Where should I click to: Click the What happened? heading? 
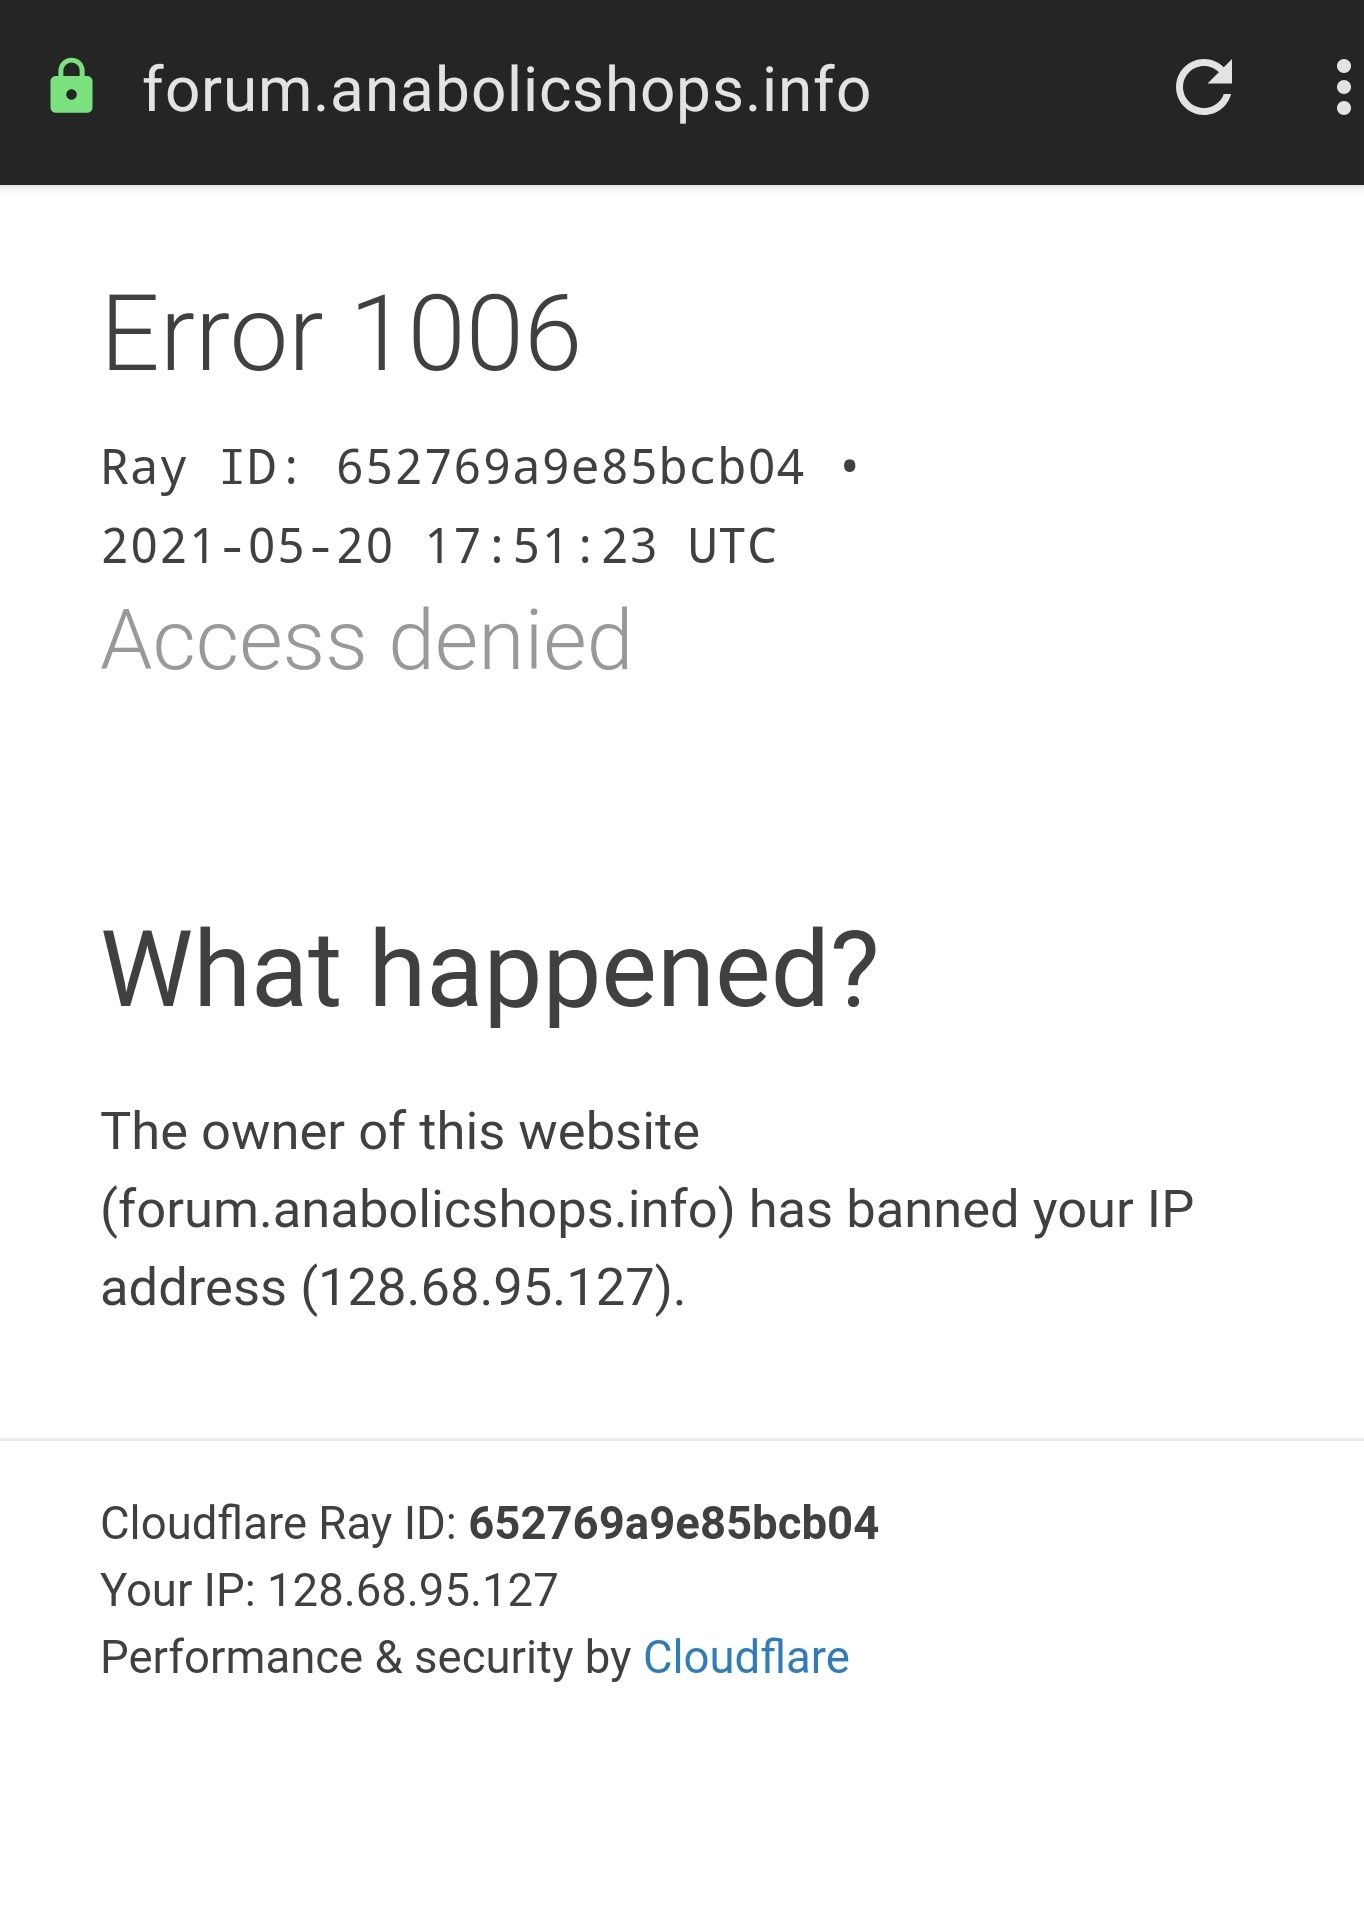(x=489, y=969)
